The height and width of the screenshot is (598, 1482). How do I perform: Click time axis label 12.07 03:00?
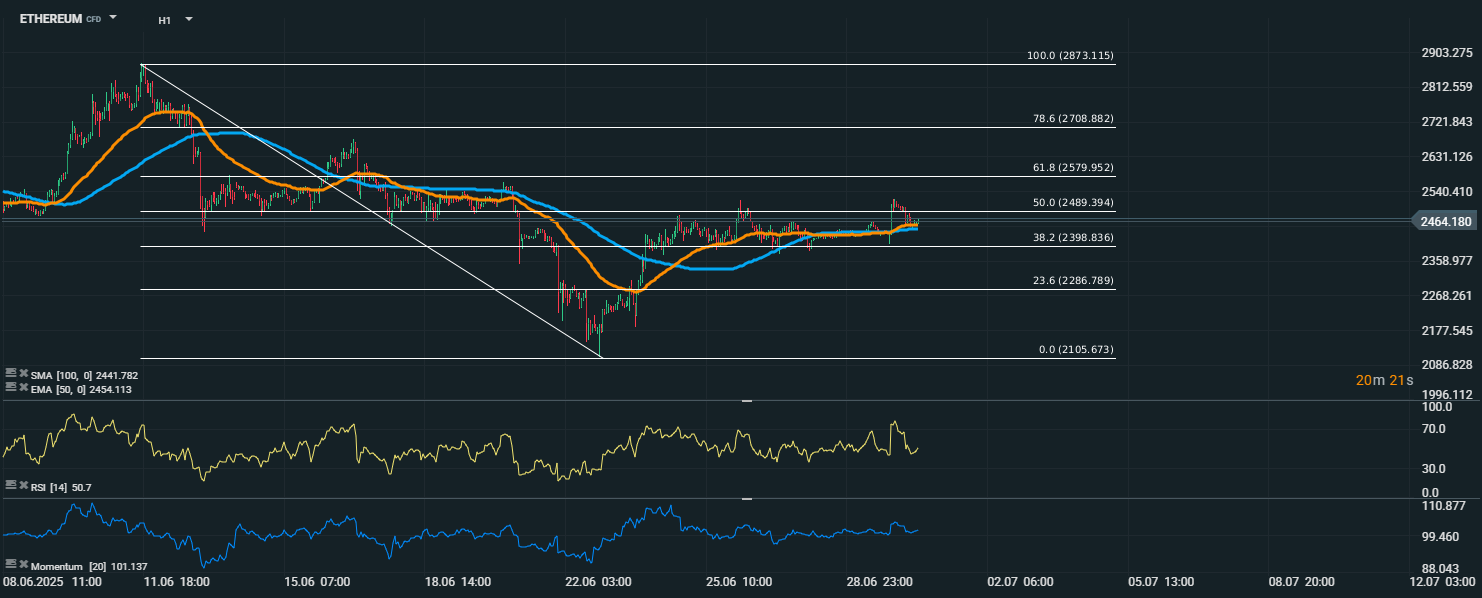1442,581
